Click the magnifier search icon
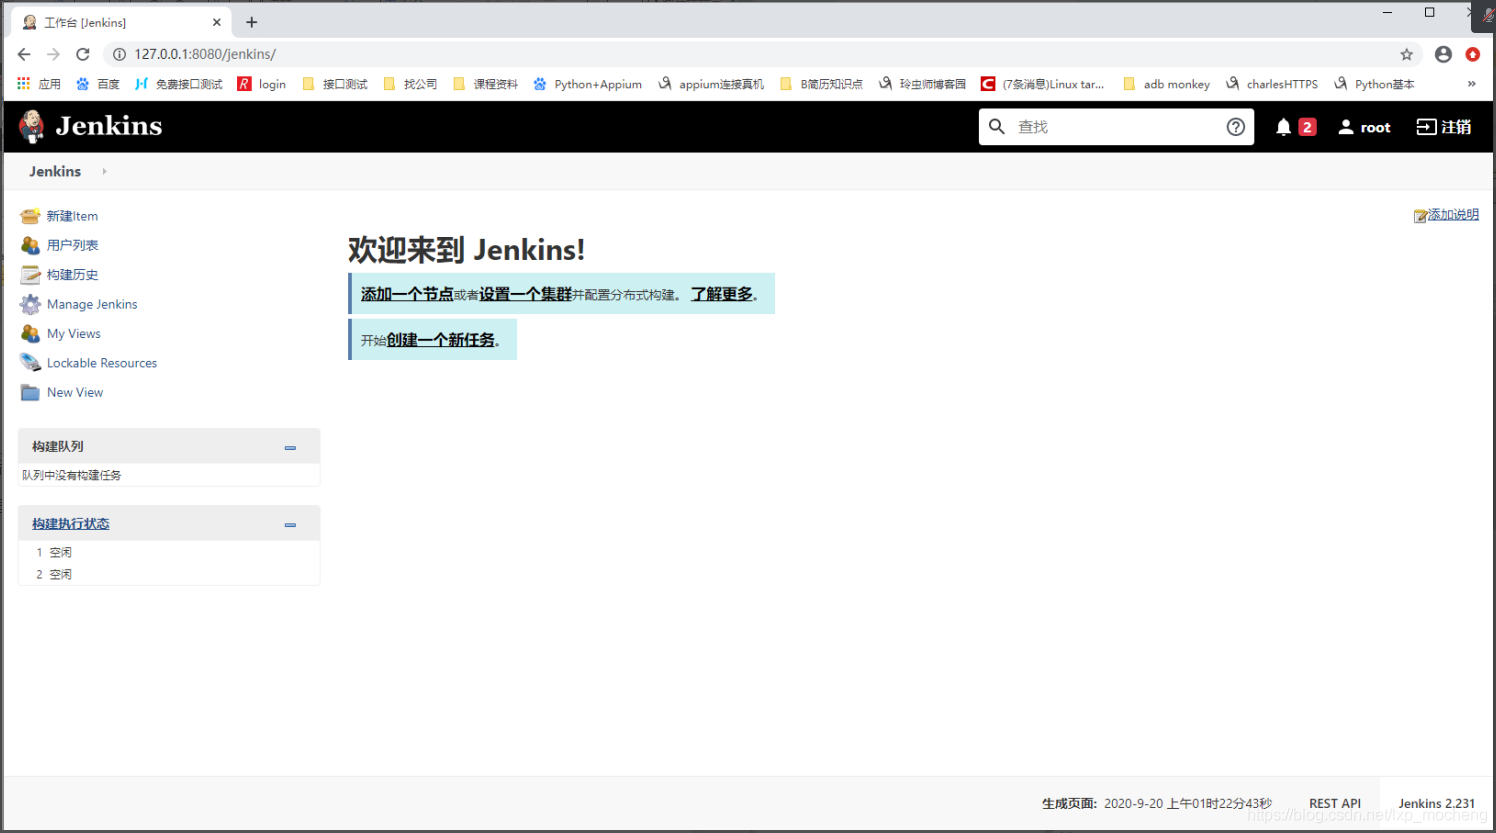1496x833 pixels. (x=997, y=127)
